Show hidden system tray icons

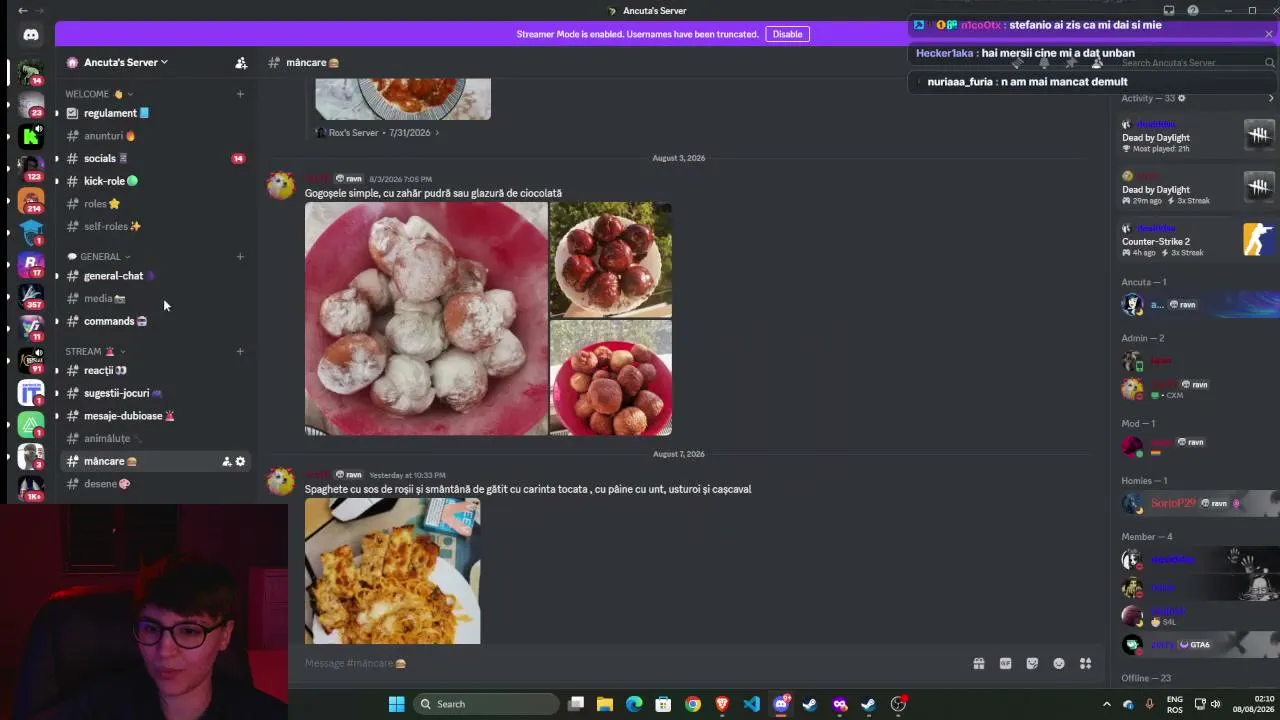click(x=1106, y=704)
